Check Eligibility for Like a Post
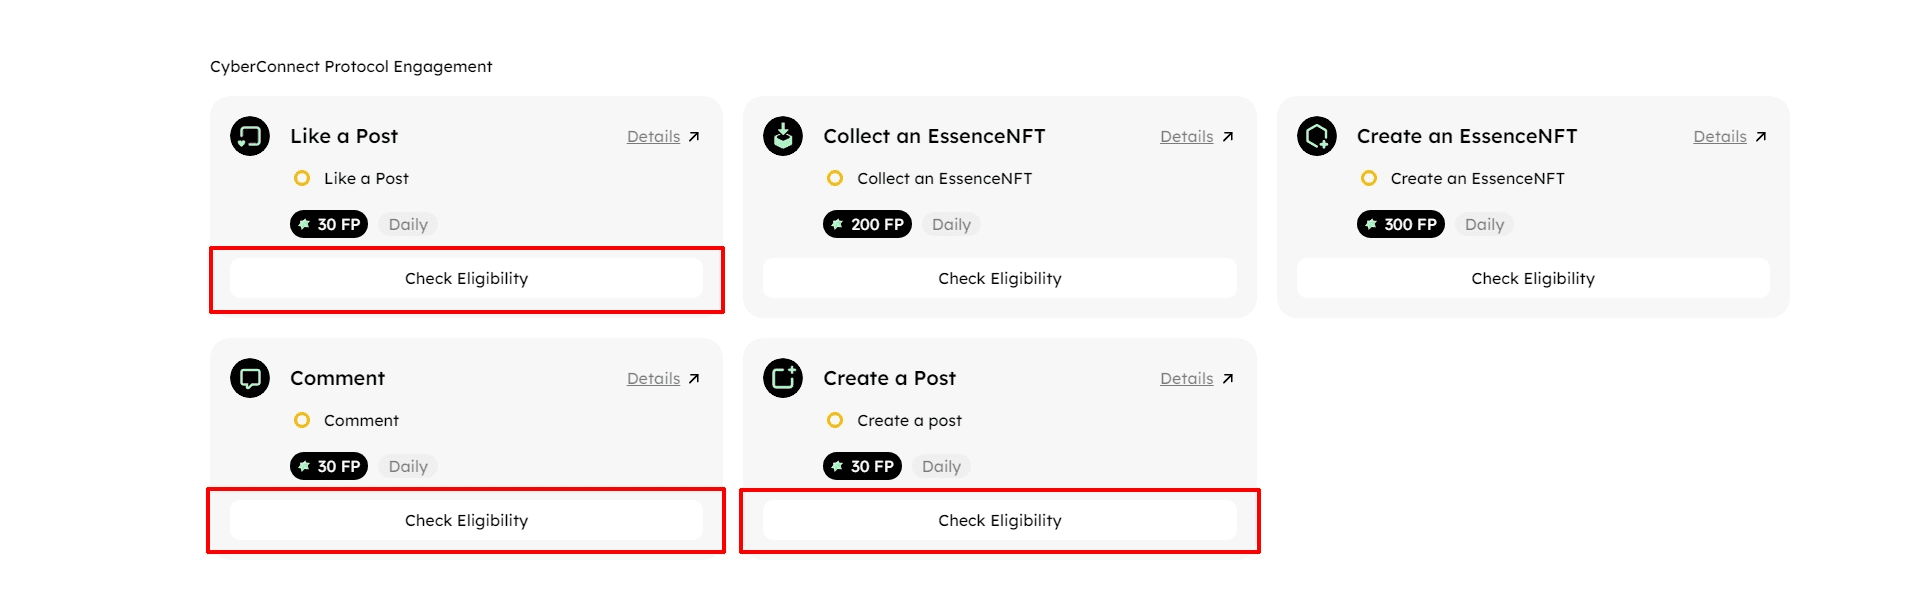 coord(466,278)
